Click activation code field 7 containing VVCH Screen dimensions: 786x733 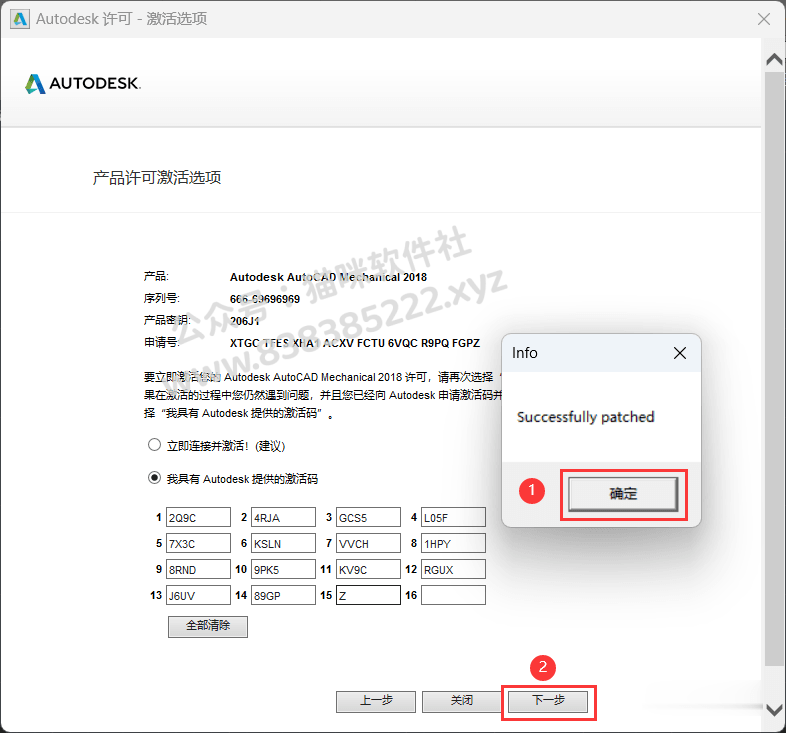tap(368, 543)
